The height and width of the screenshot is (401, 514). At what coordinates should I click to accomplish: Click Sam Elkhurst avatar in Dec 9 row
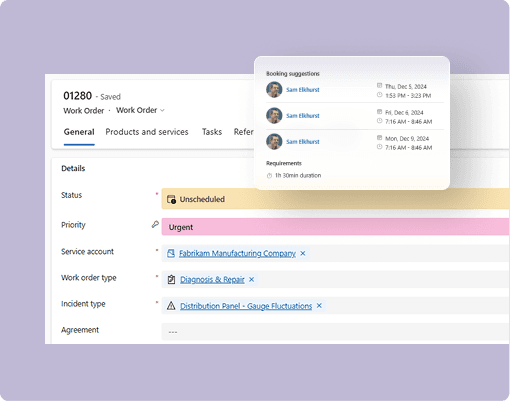click(274, 141)
